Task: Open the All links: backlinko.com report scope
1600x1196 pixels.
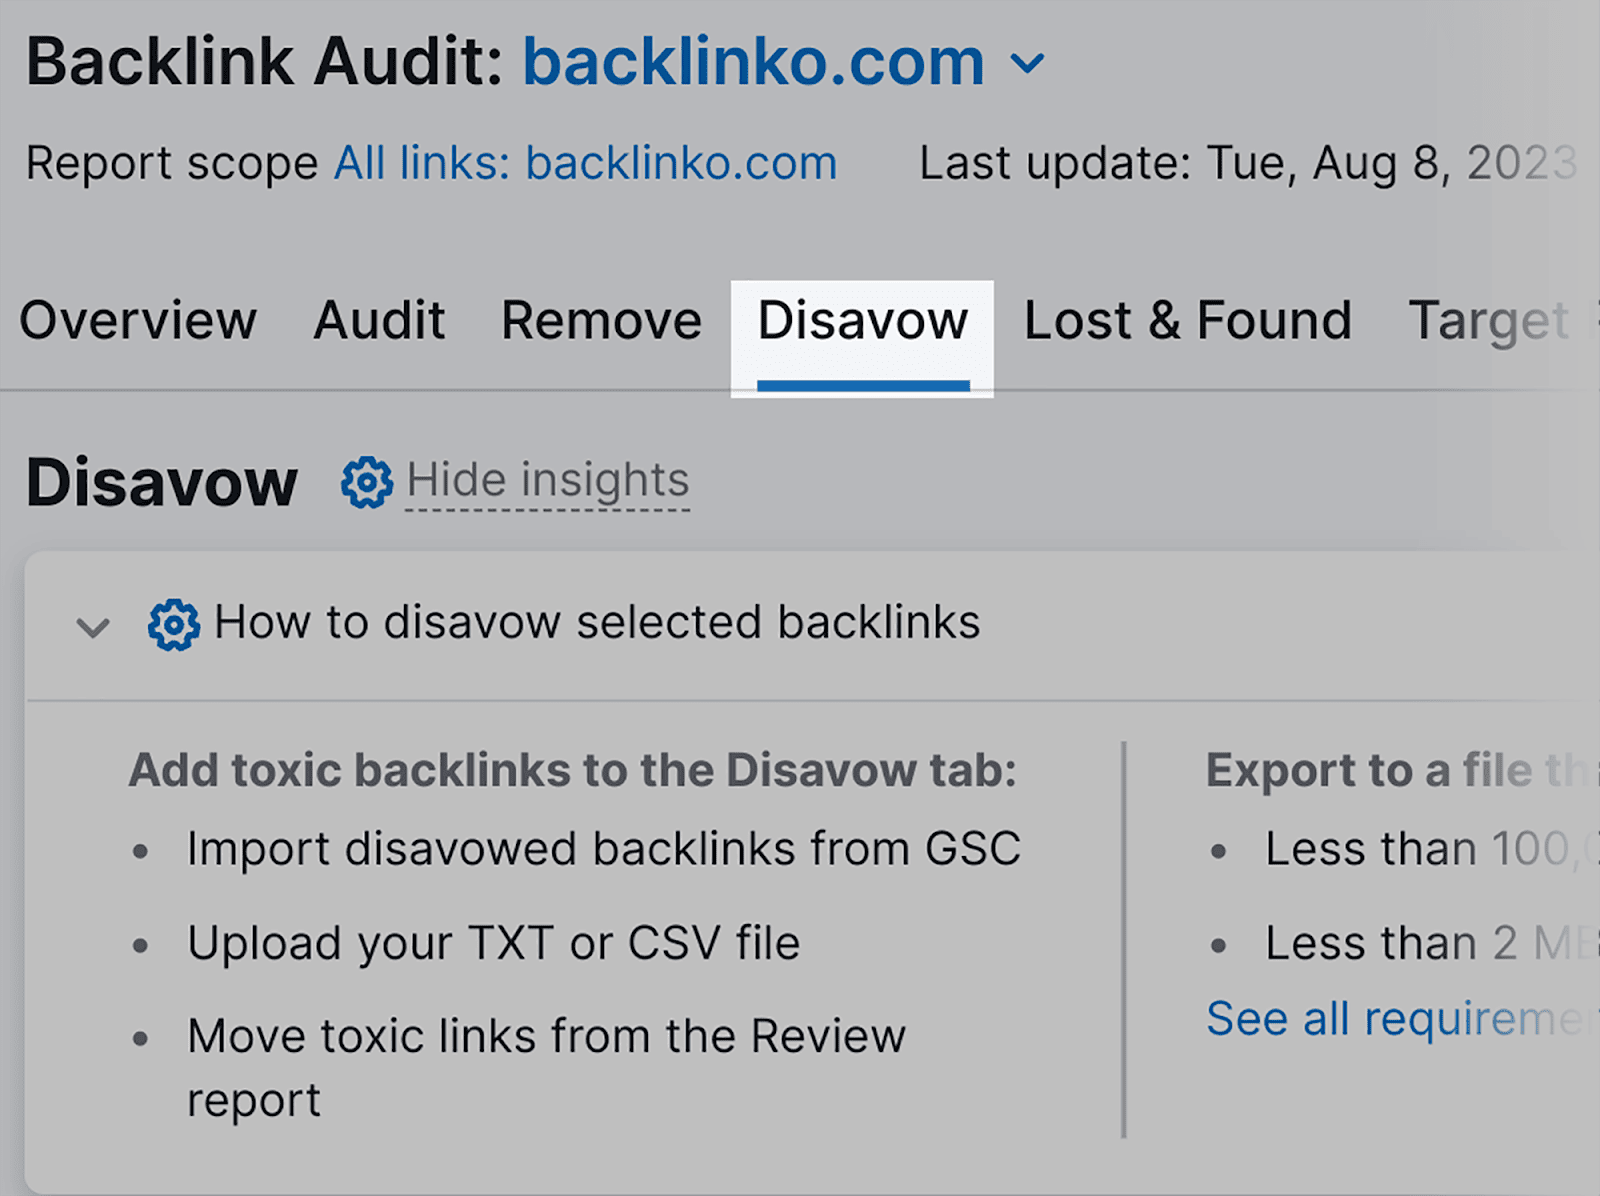Action: click(585, 163)
